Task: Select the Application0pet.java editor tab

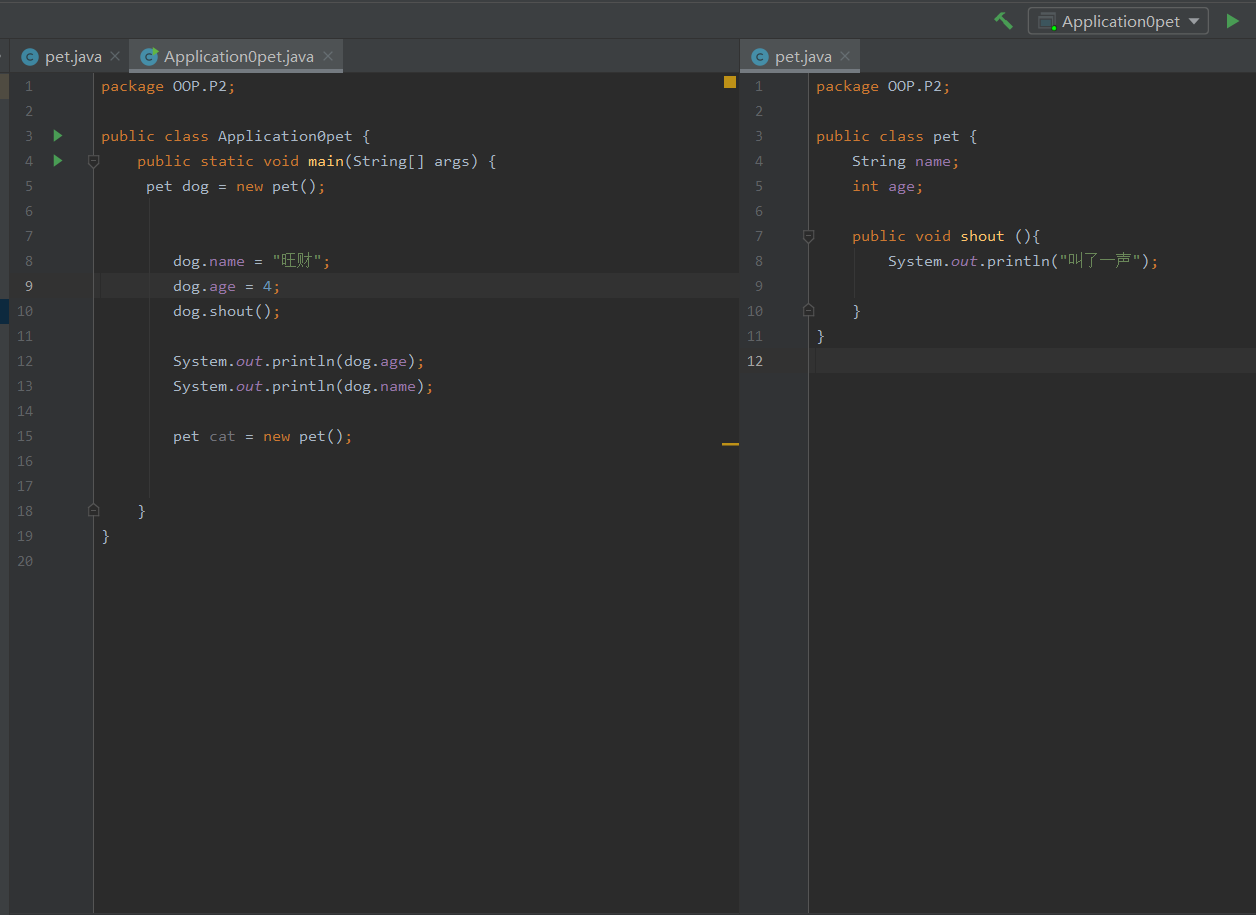Action: (x=238, y=57)
